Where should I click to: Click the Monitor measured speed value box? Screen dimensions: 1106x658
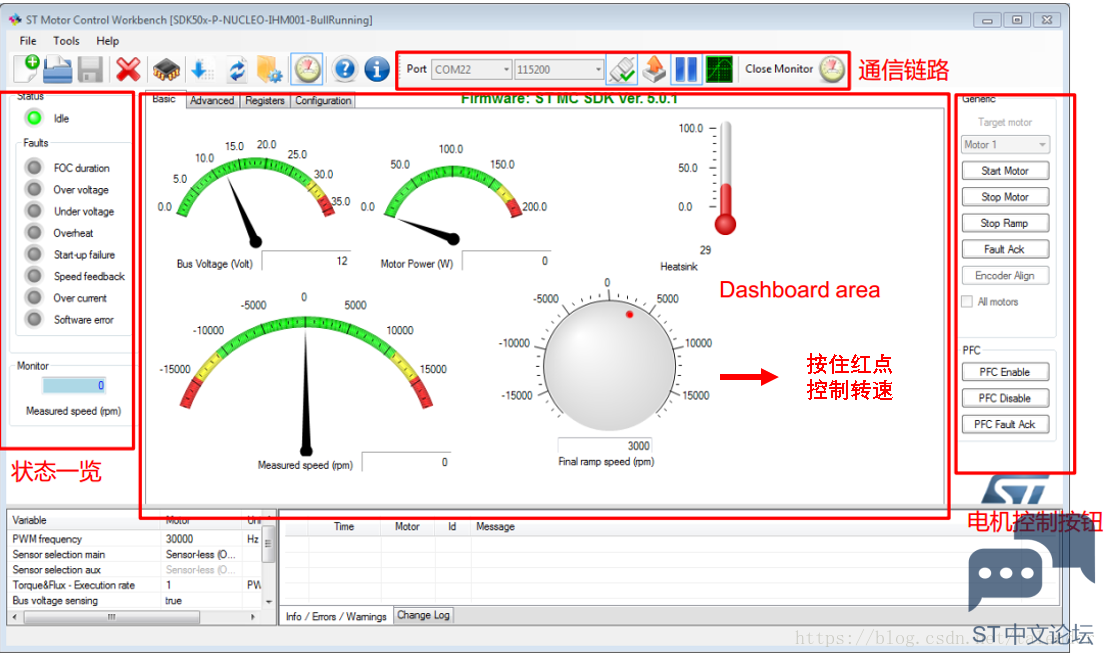74,385
